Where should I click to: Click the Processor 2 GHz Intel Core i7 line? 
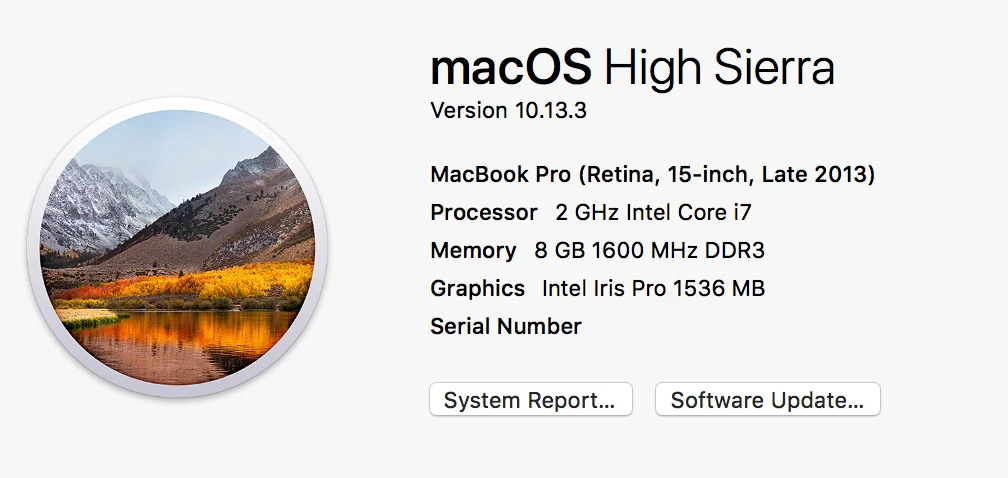pyautogui.click(x=591, y=213)
